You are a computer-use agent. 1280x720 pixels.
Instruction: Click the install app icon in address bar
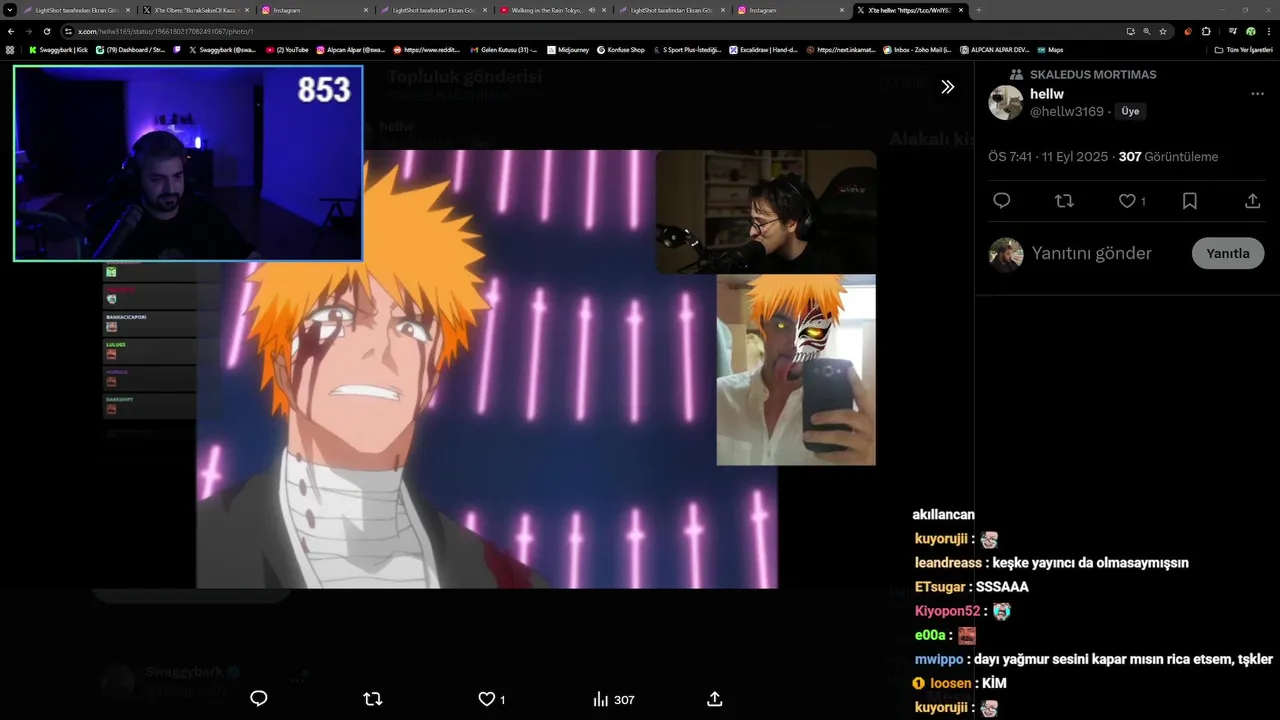point(1130,31)
